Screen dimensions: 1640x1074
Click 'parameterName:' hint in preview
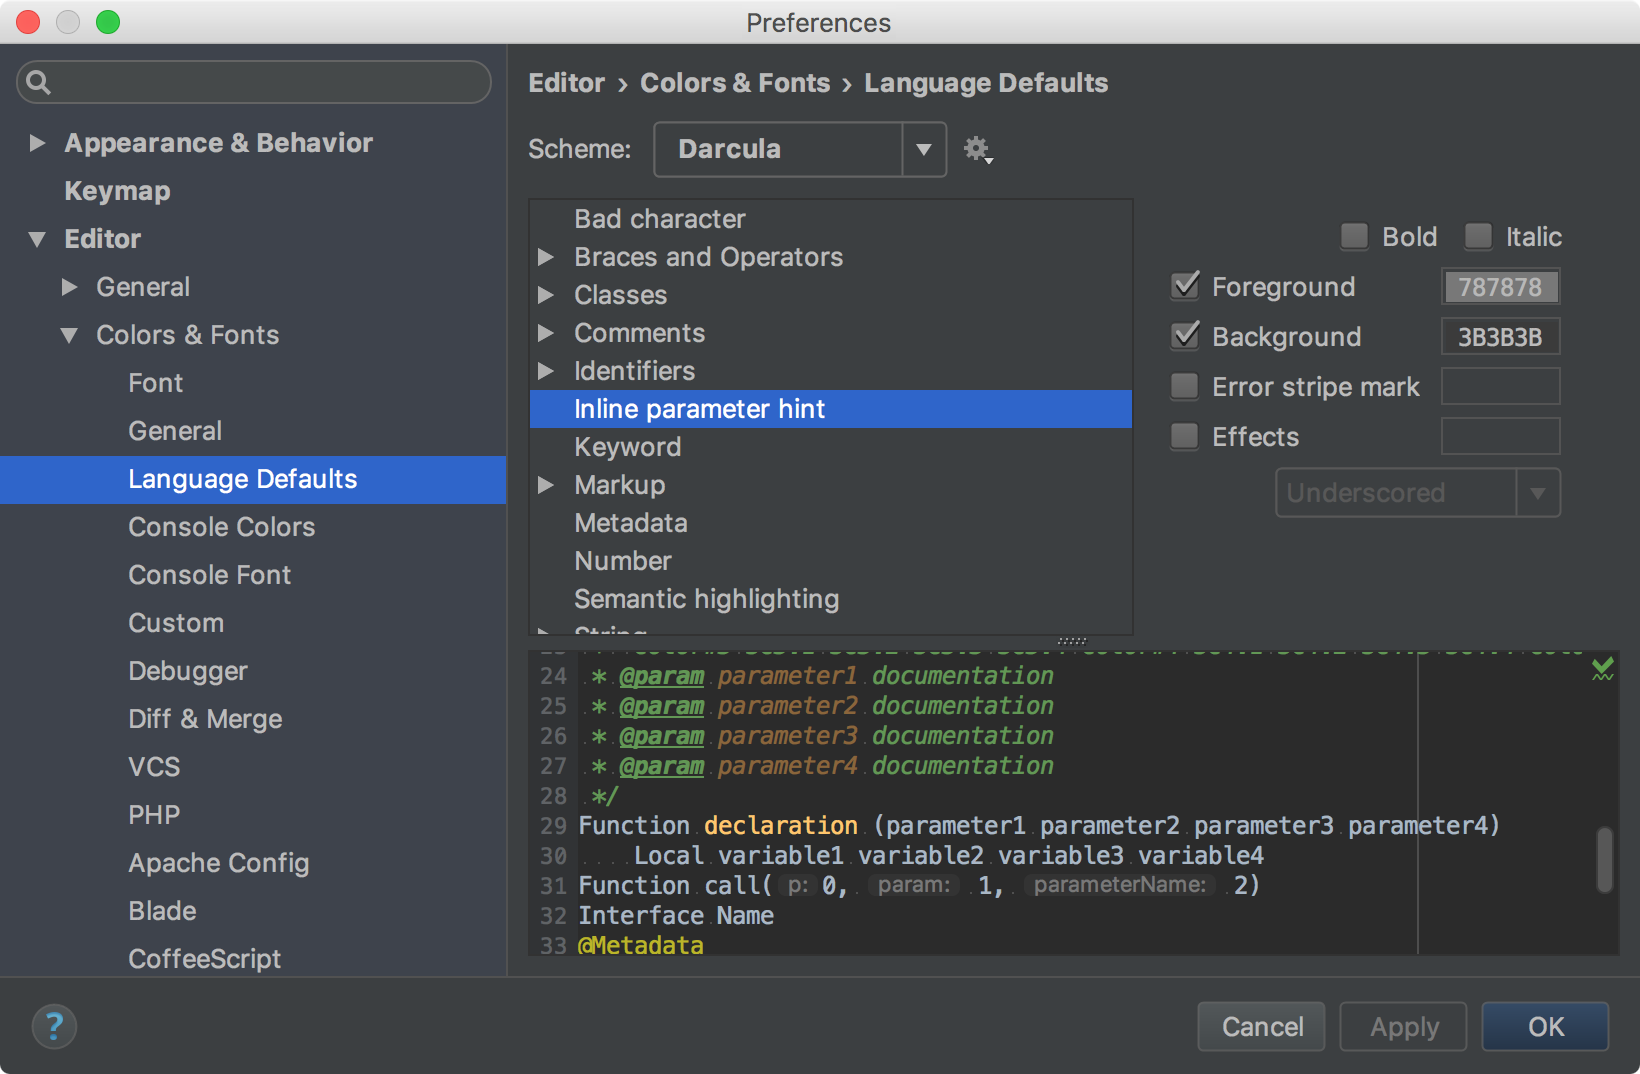point(1119,885)
